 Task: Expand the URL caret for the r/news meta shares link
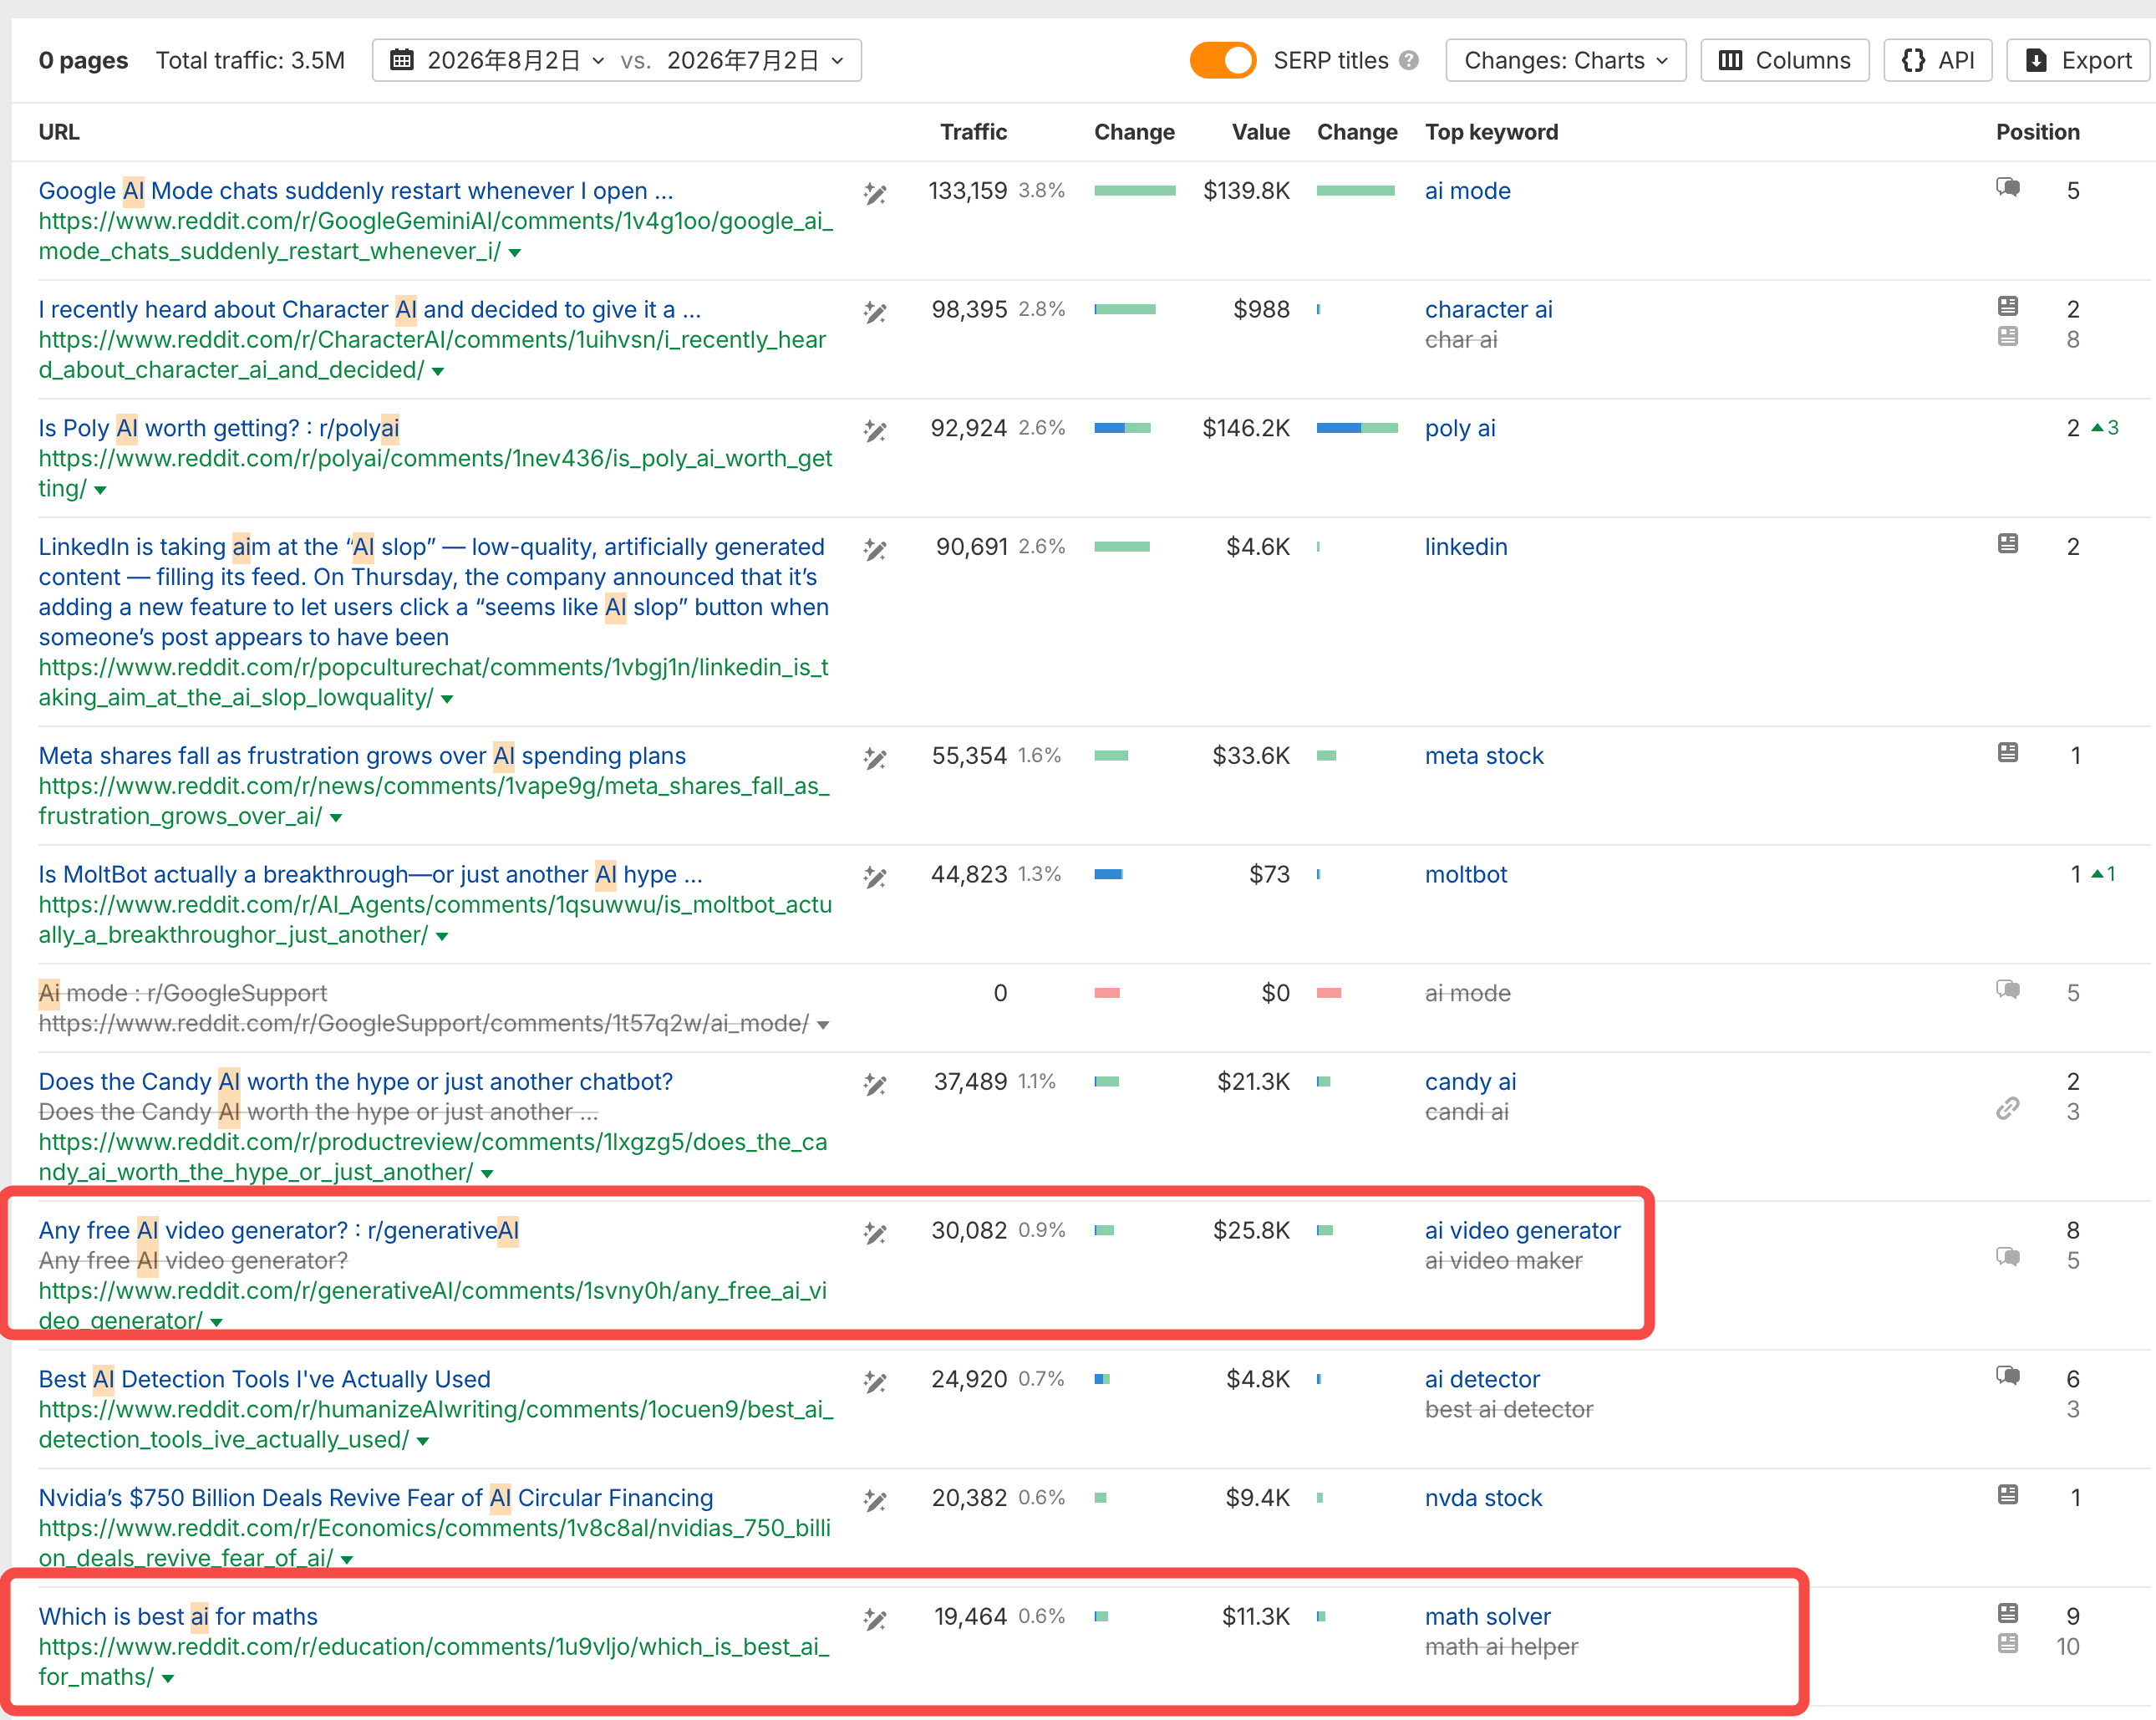336,819
